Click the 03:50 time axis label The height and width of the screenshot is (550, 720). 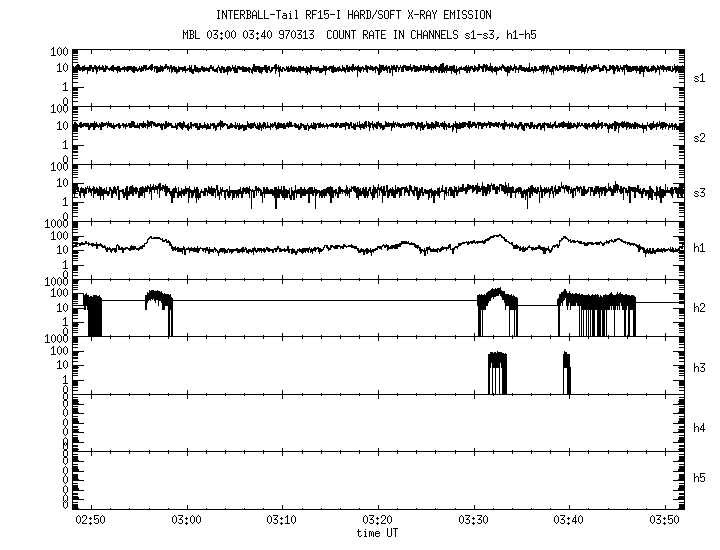click(x=664, y=521)
